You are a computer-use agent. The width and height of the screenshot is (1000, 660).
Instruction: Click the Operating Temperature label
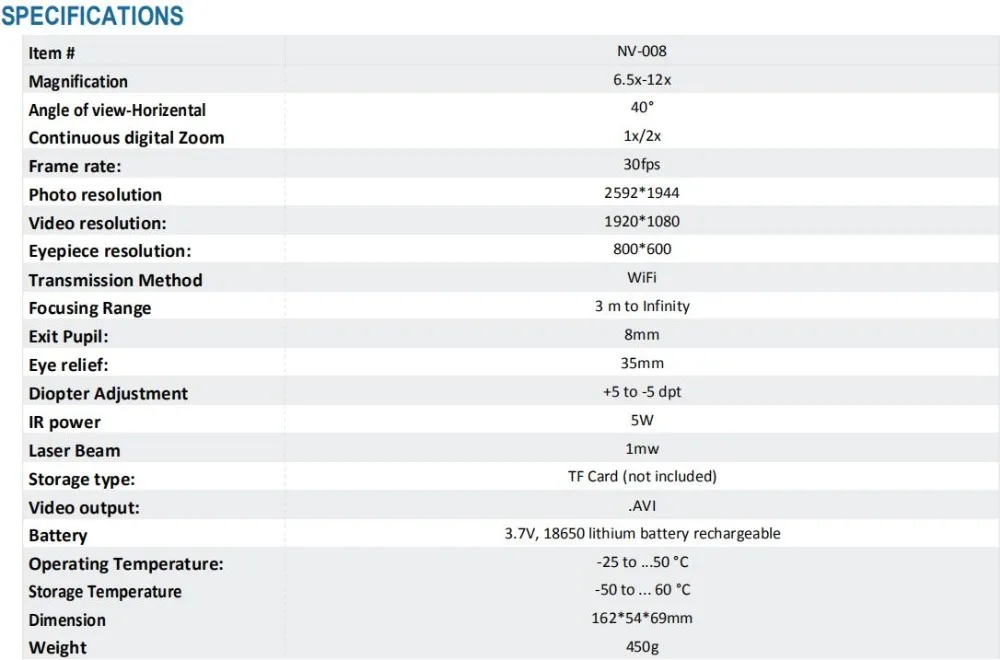126,564
